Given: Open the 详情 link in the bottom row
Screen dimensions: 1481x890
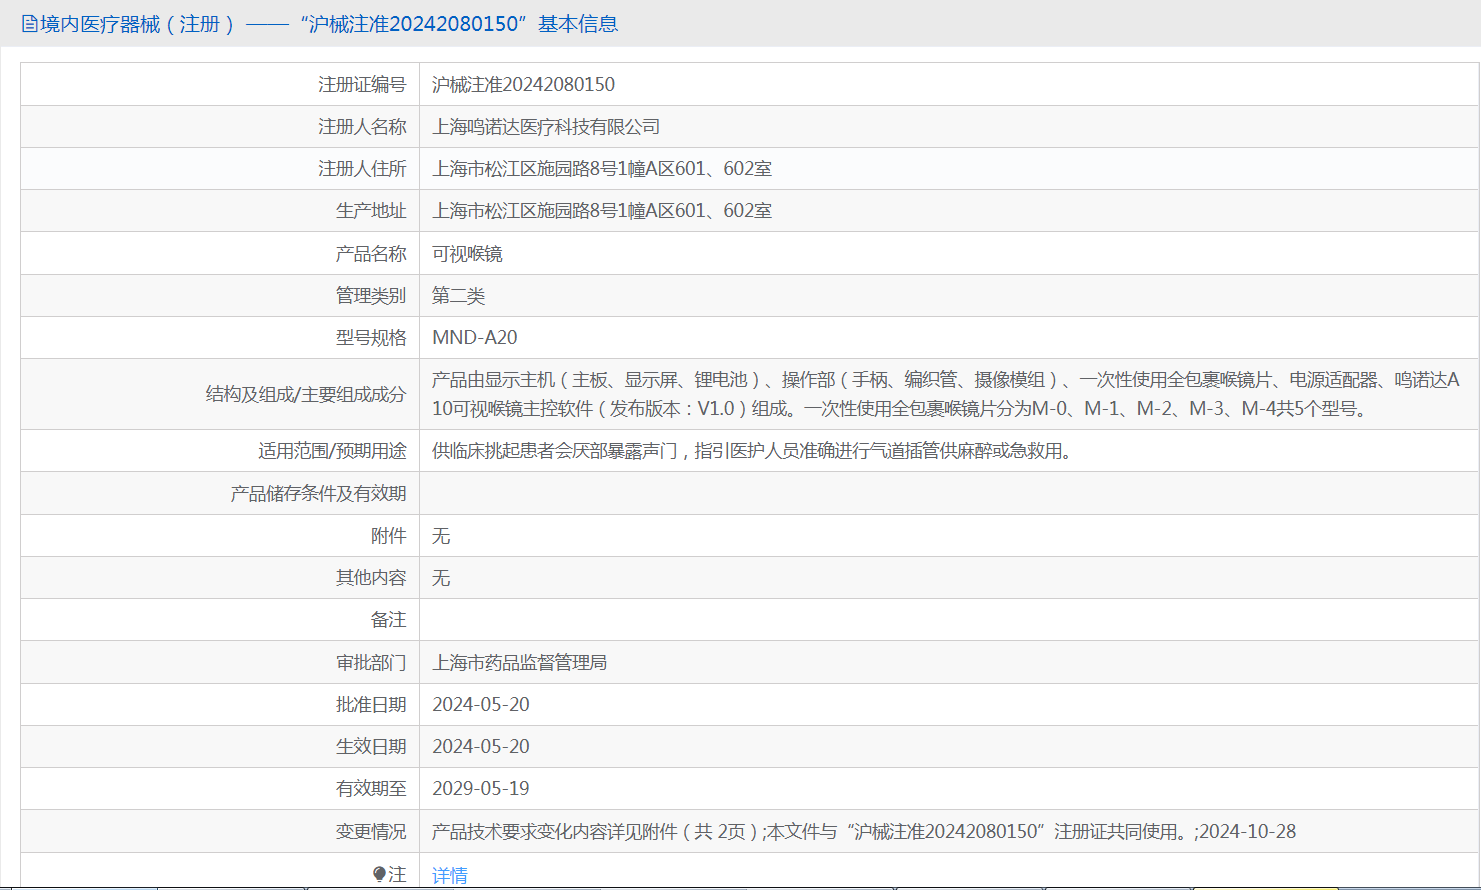Looking at the screenshot, I should (x=450, y=875).
